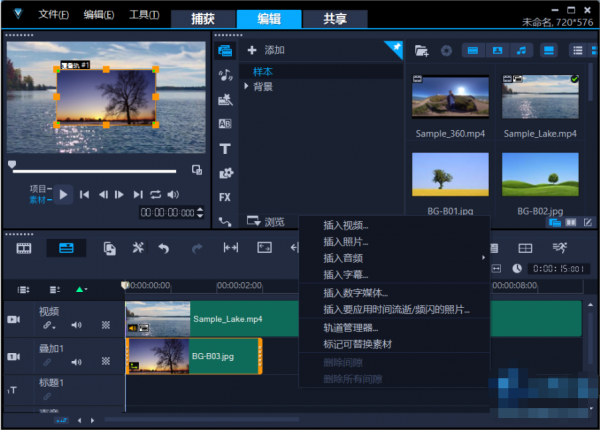Screen dimensions: 600x430
Task: Click the split screen template icon
Action: (525, 249)
